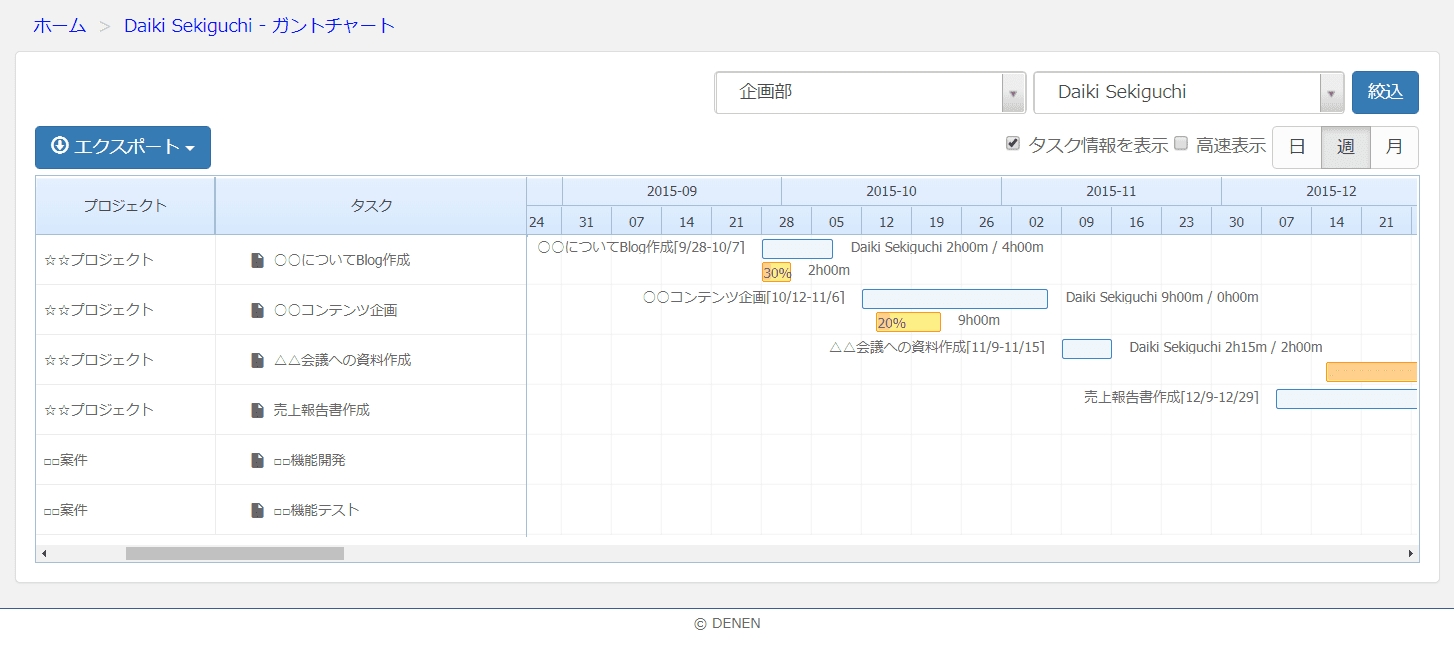Click the document icon for △△会議への資料作成
The width and height of the screenshot is (1454, 650).
(257, 360)
